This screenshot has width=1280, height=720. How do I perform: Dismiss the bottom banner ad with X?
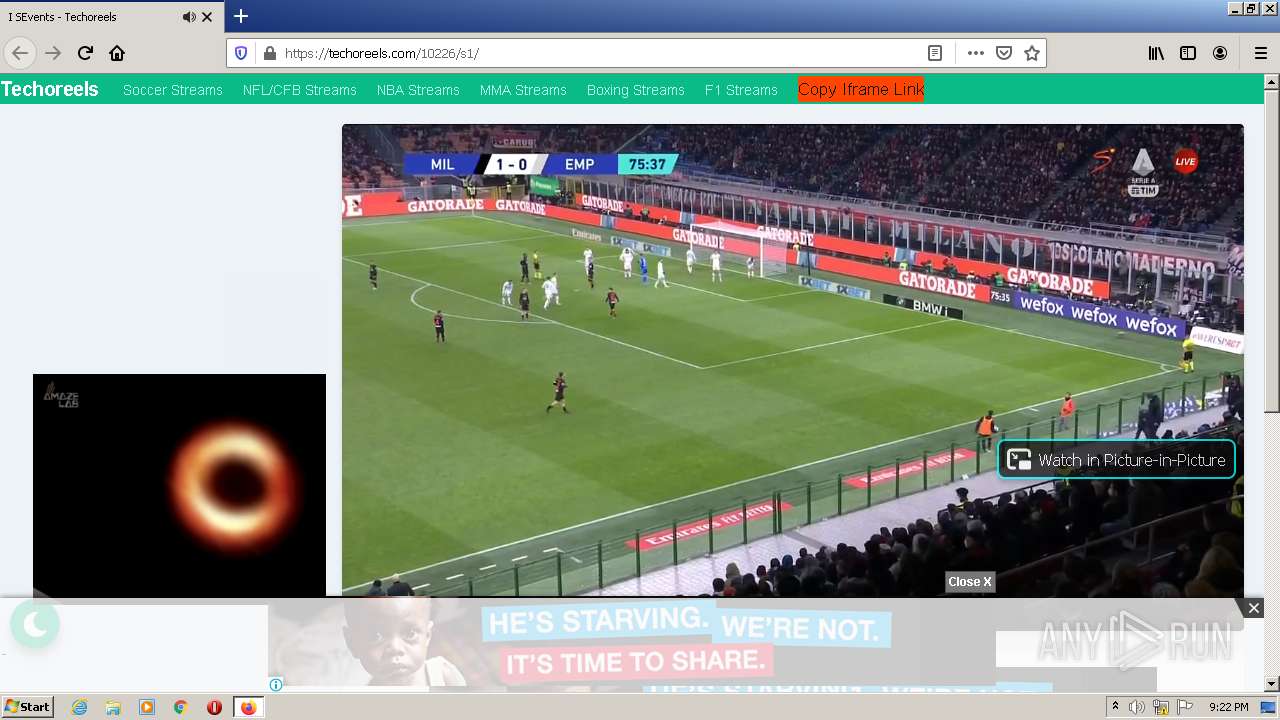(x=1253, y=608)
